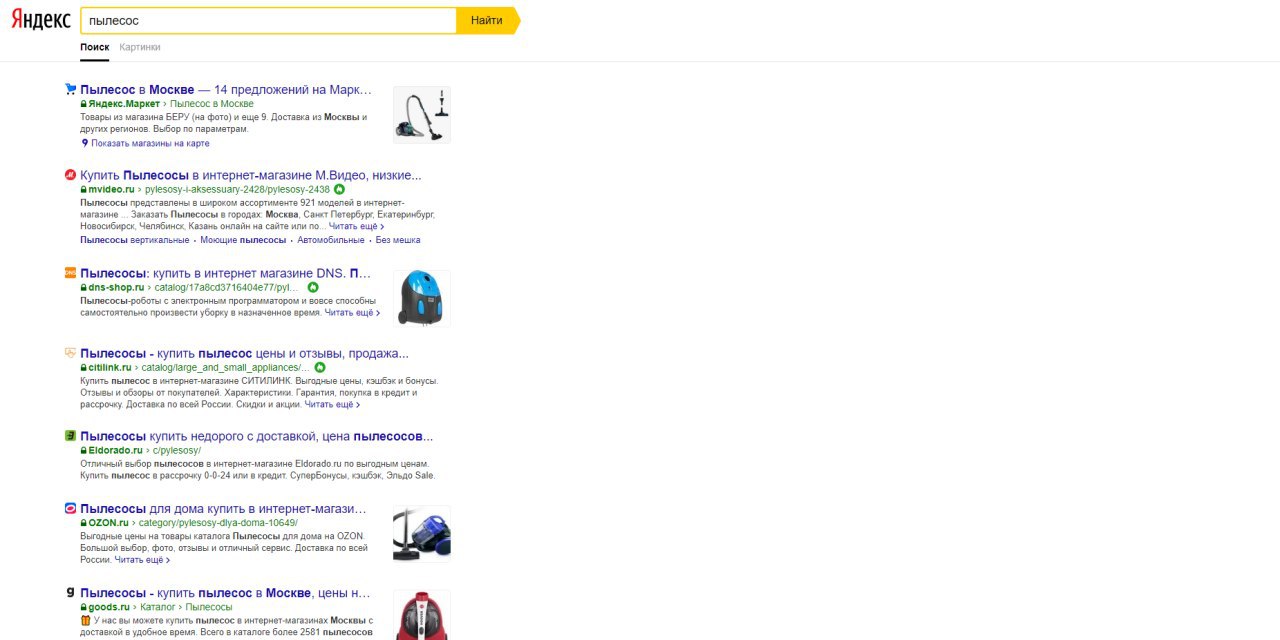
Task: Open the Каталог breadcrumb on goods.ru
Action: click(158, 606)
